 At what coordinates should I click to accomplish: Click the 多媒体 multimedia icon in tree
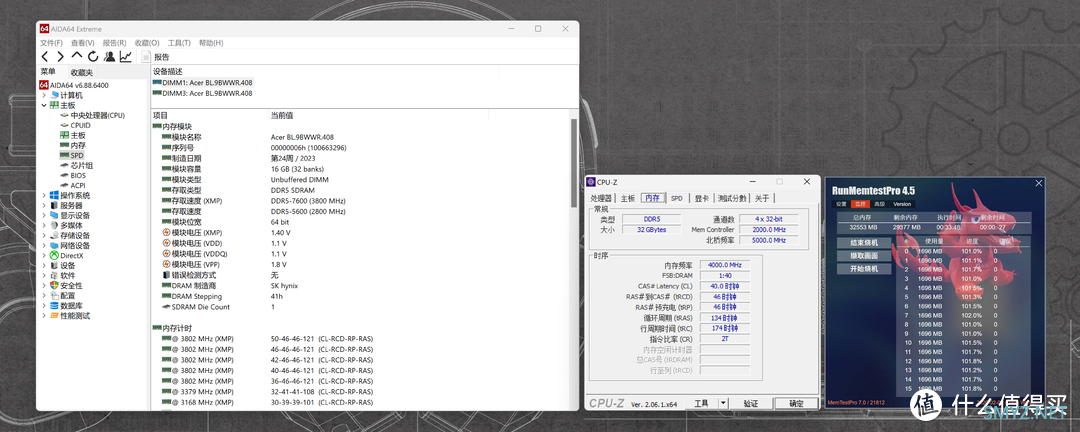coord(54,225)
